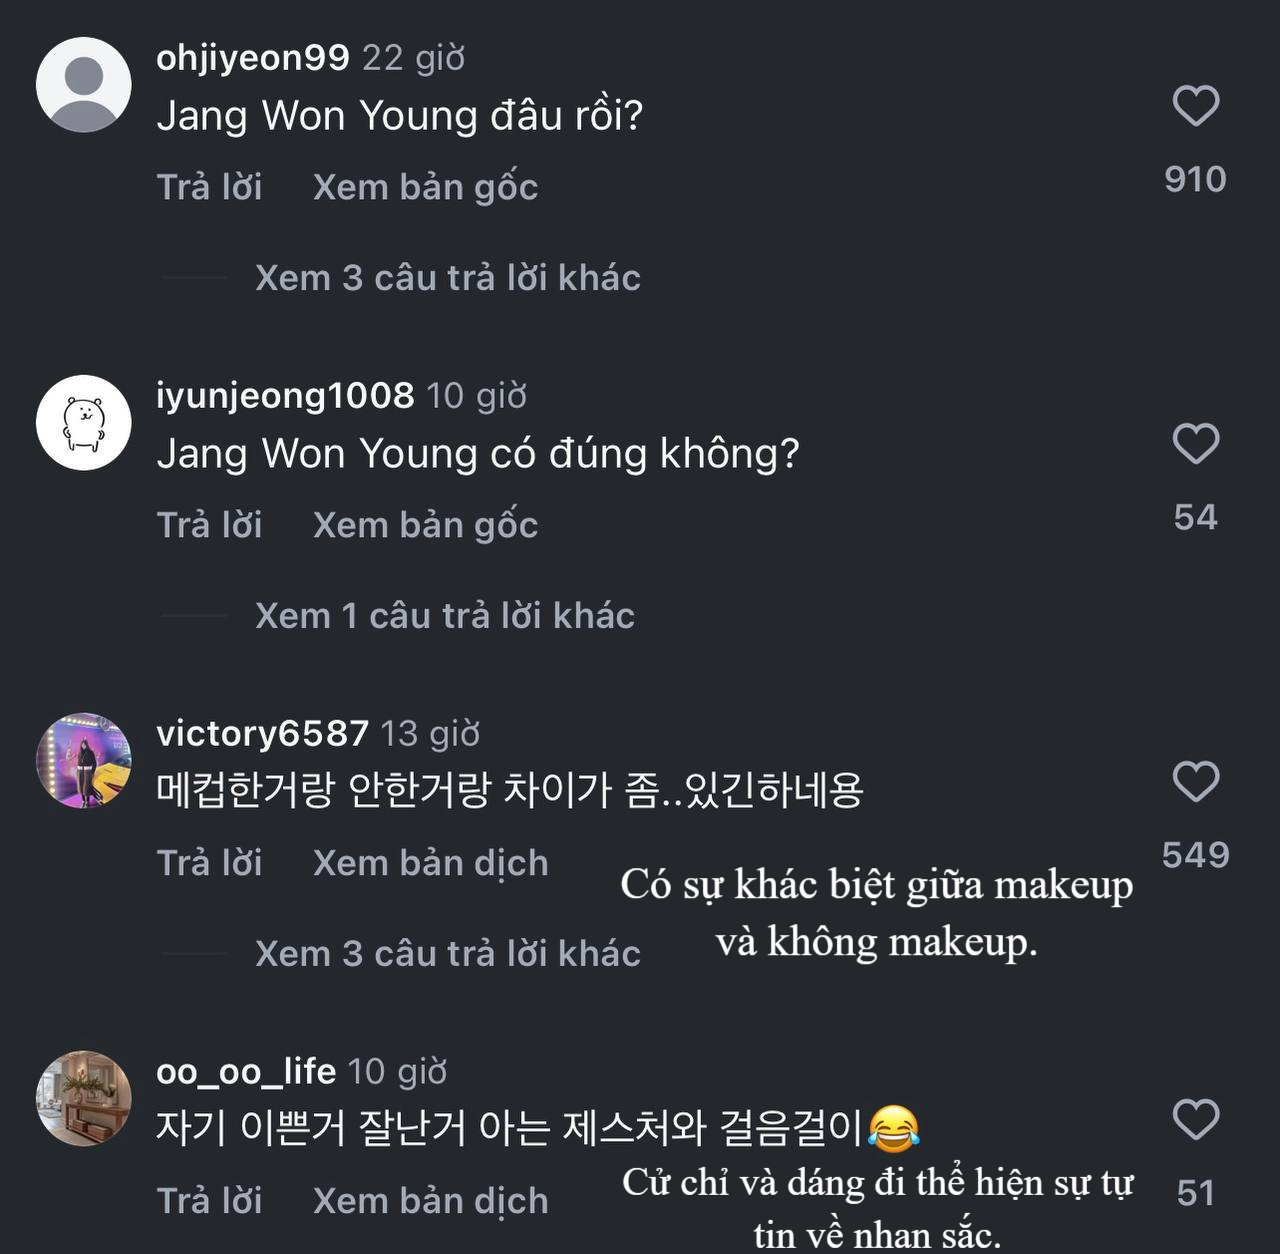This screenshot has height=1254, width=1280.
Task: Click the like count 910
Action: pyautogui.click(x=1194, y=180)
